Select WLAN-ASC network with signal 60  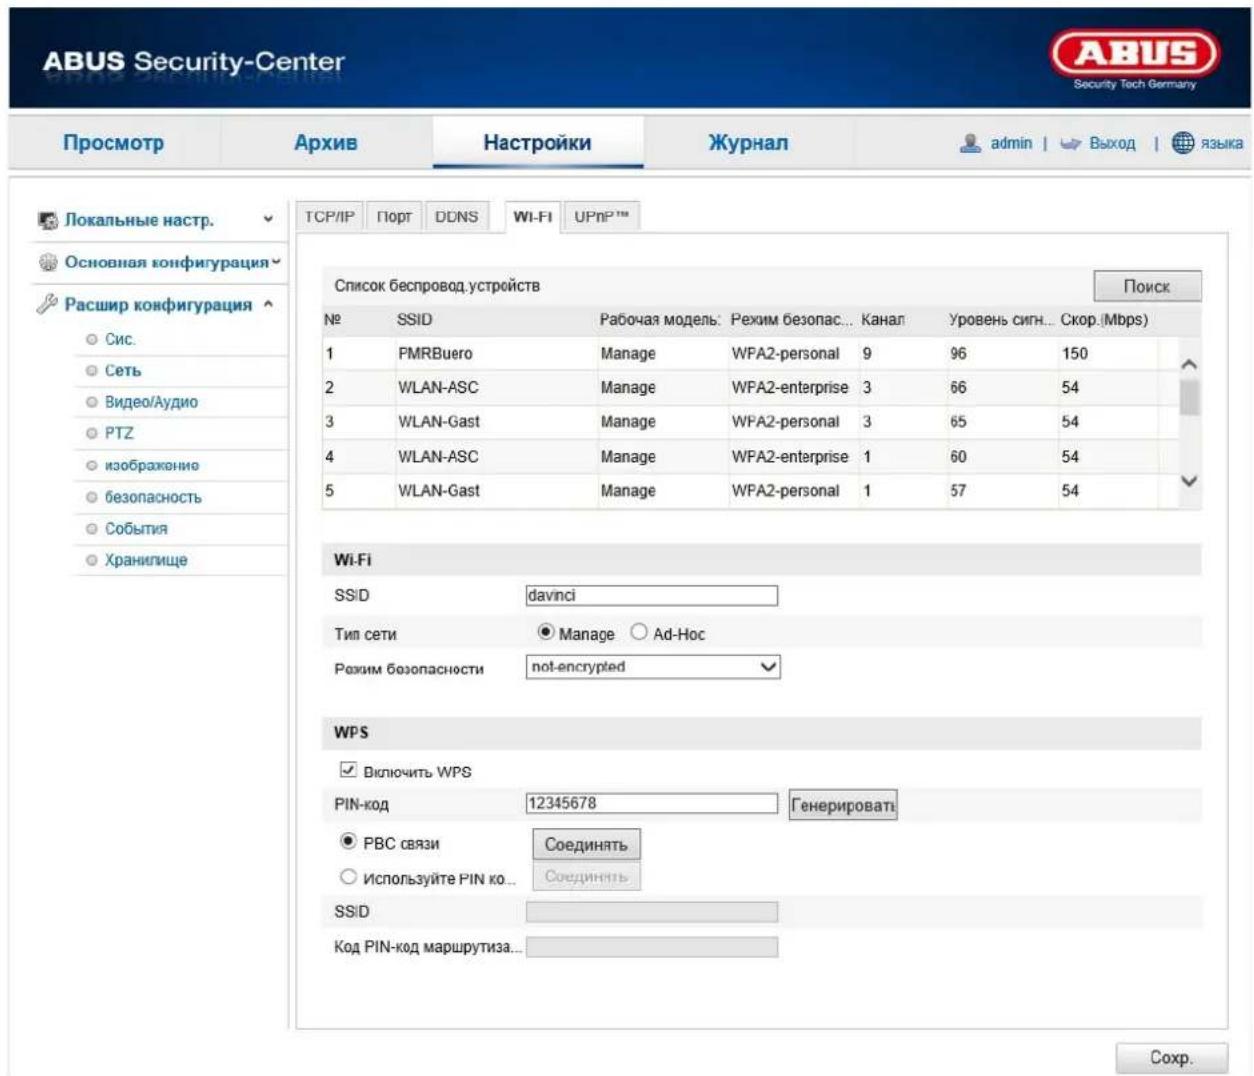[750, 456]
